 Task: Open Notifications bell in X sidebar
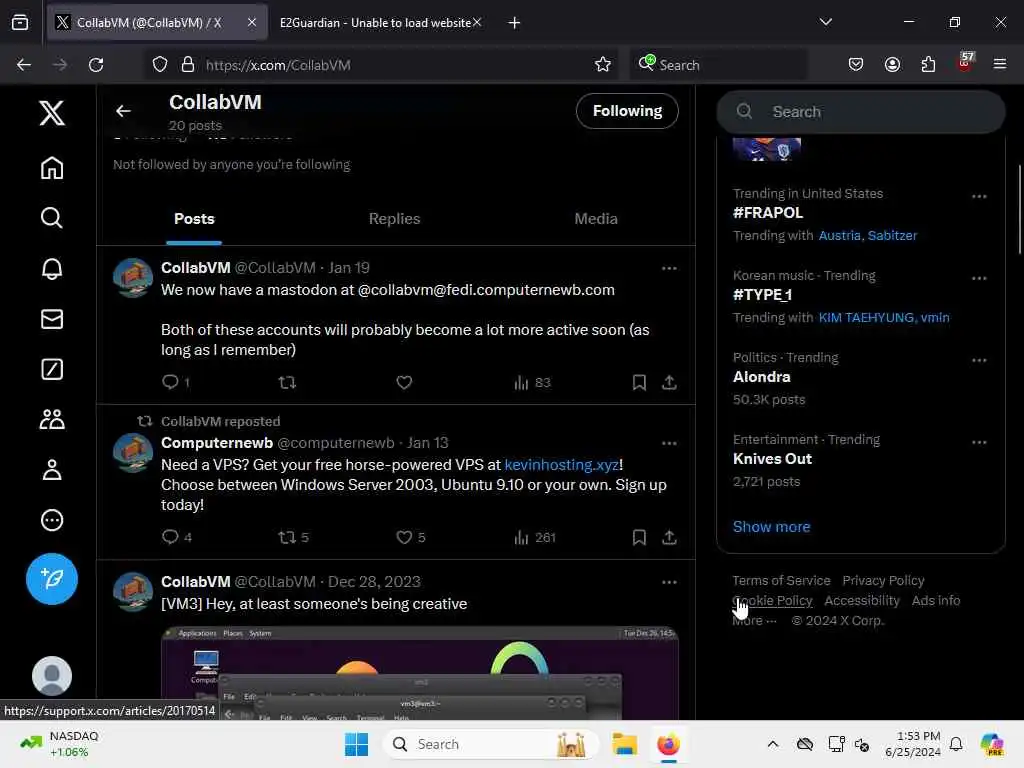coord(52,268)
